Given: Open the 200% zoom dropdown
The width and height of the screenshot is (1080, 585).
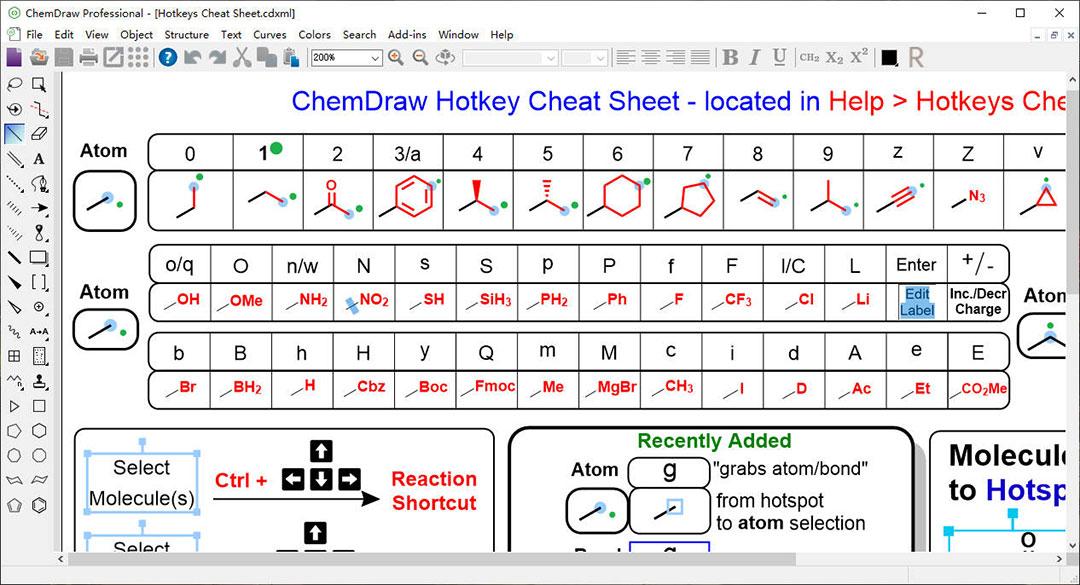Looking at the screenshot, I should [375, 58].
